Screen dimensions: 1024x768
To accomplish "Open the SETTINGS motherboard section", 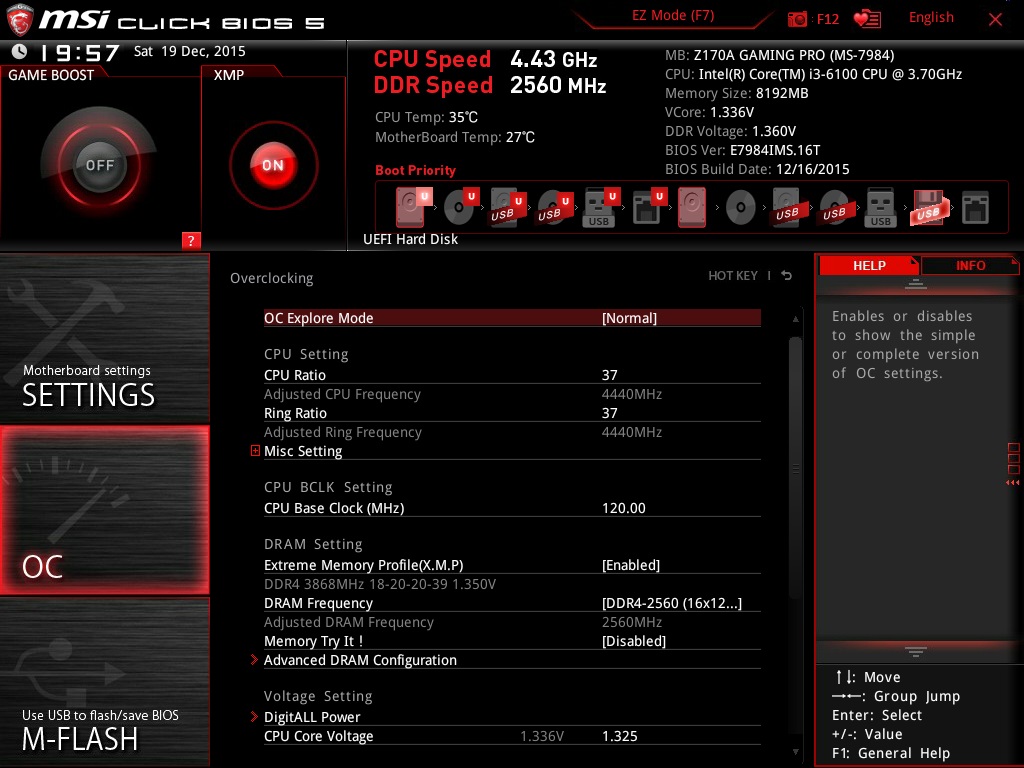I will click(x=104, y=338).
